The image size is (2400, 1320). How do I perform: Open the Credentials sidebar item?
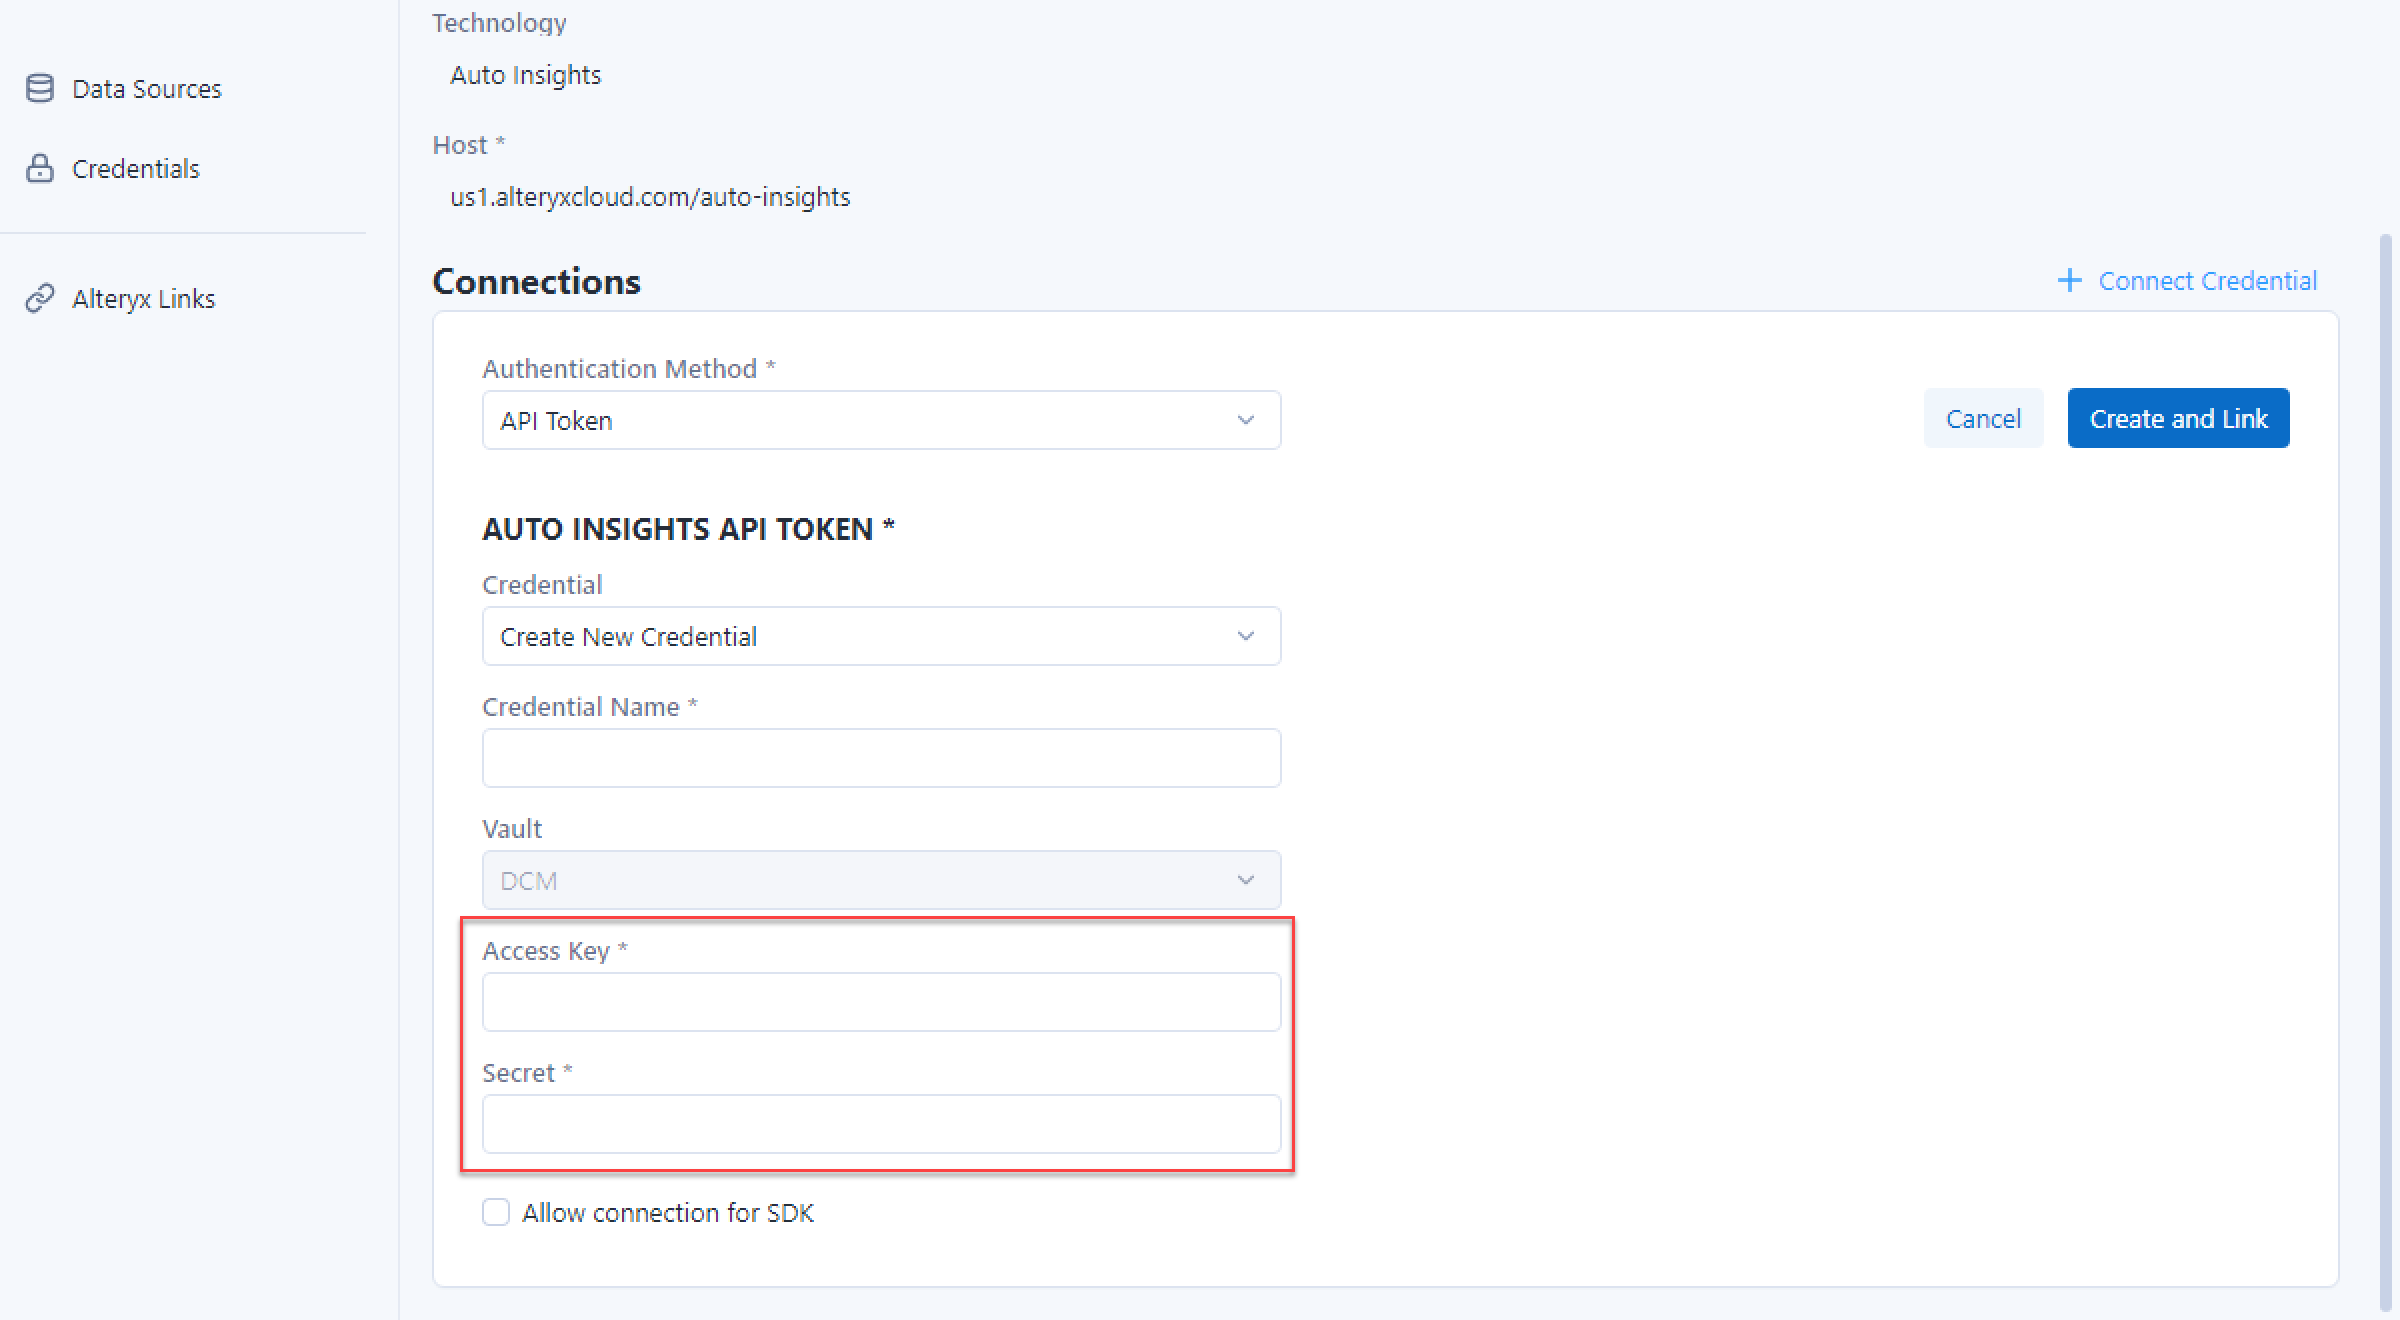pos(136,169)
